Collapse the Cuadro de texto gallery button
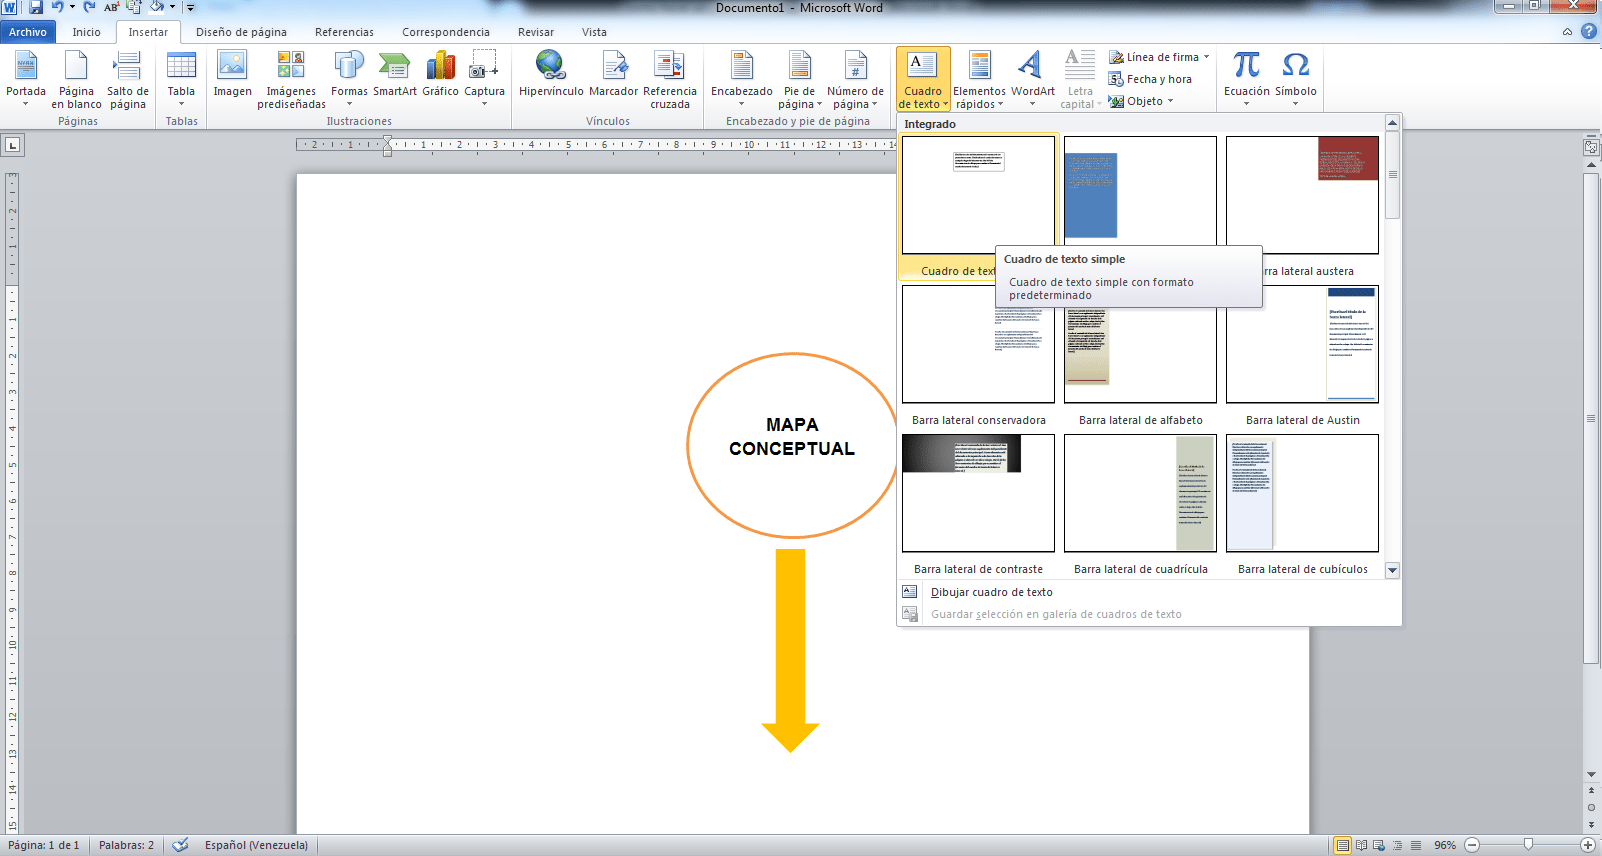The height and width of the screenshot is (856, 1602). pyautogui.click(x=923, y=79)
